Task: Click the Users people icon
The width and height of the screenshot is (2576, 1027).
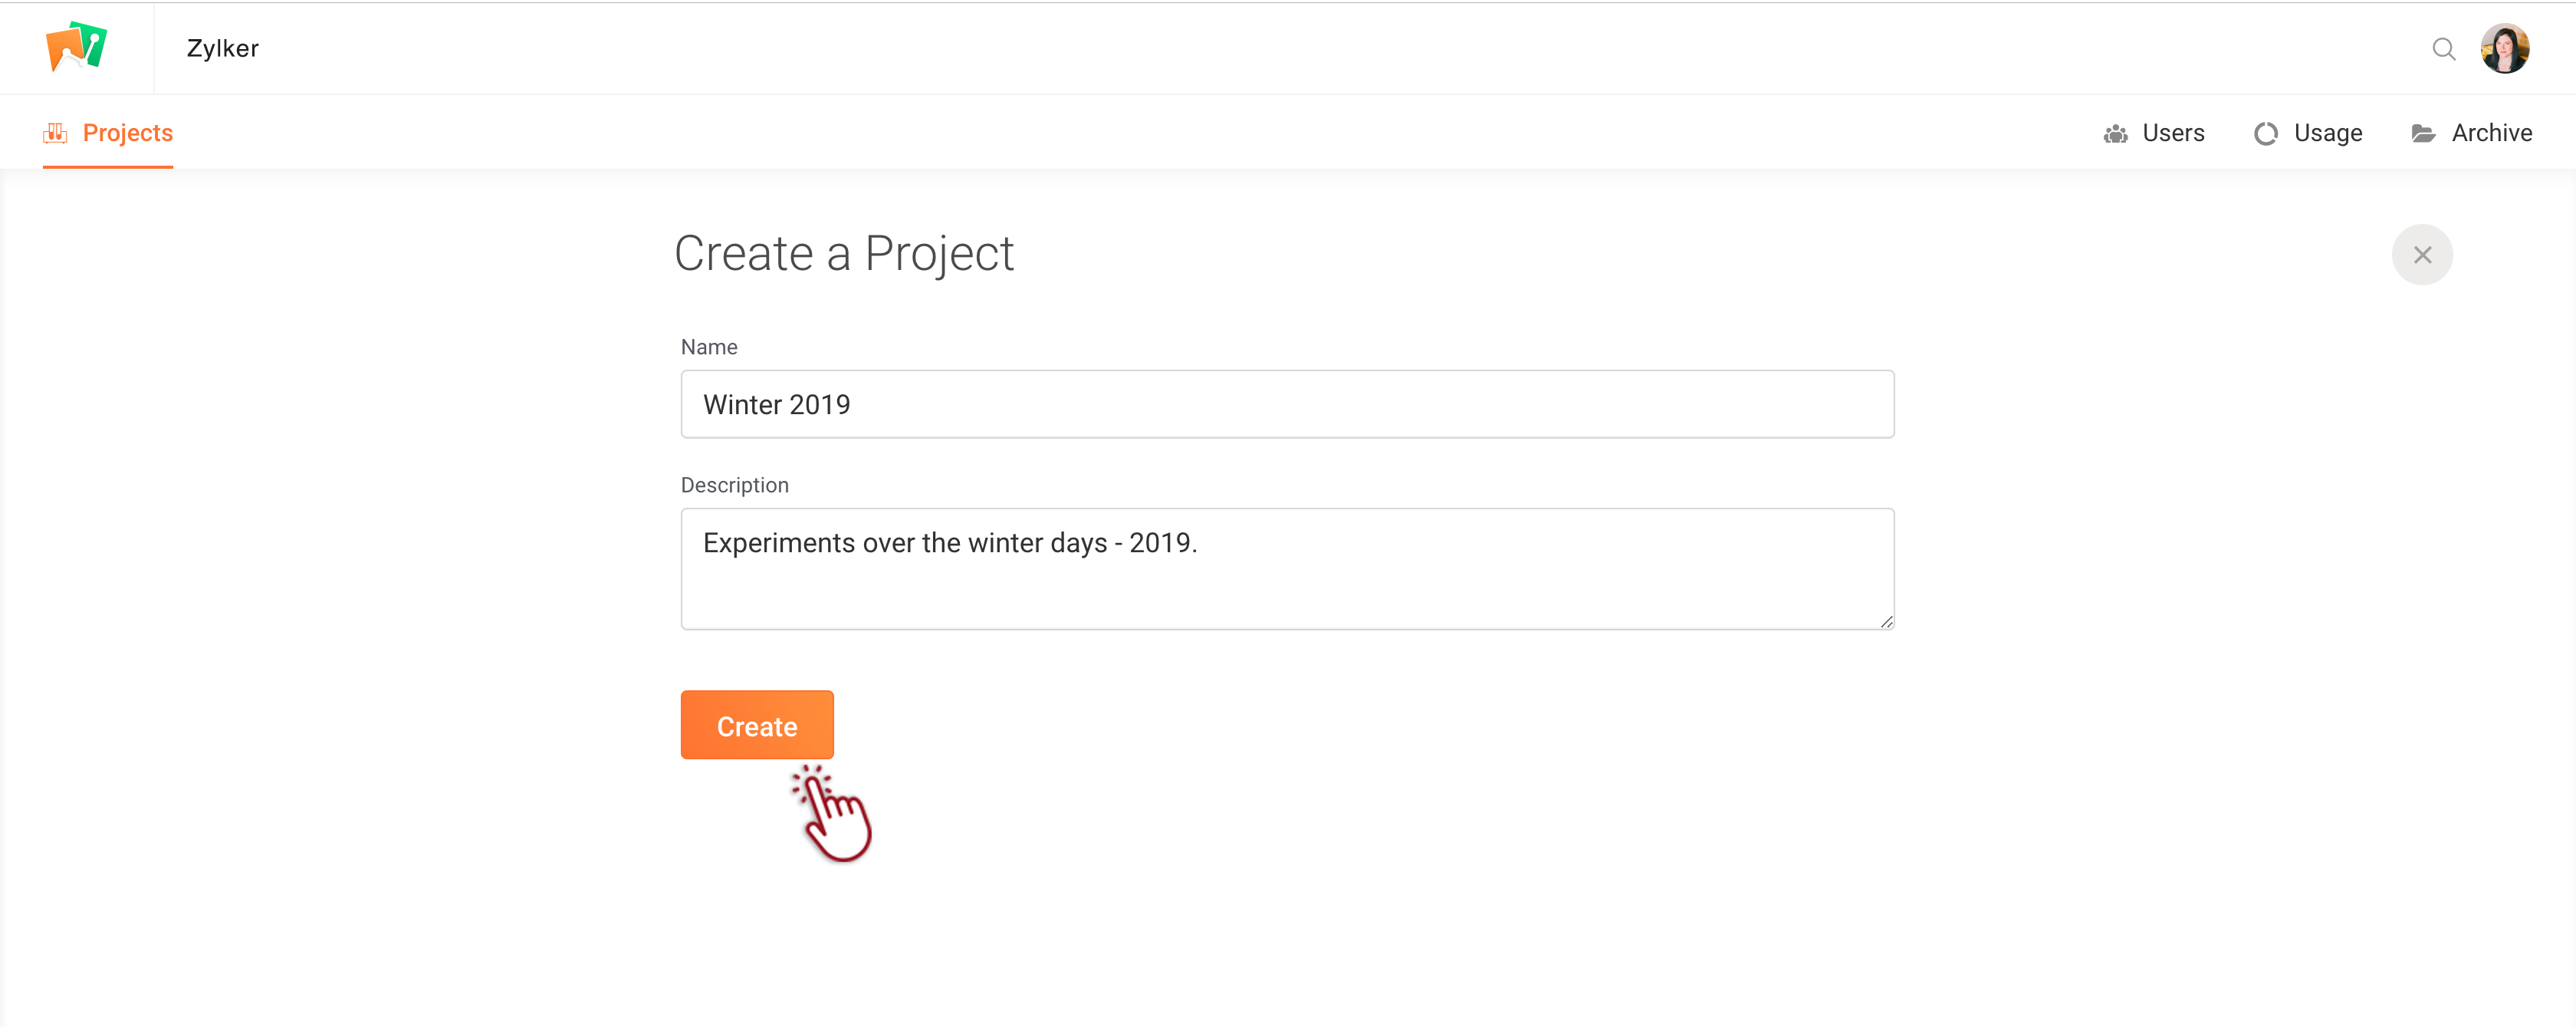Action: (2115, 134)
